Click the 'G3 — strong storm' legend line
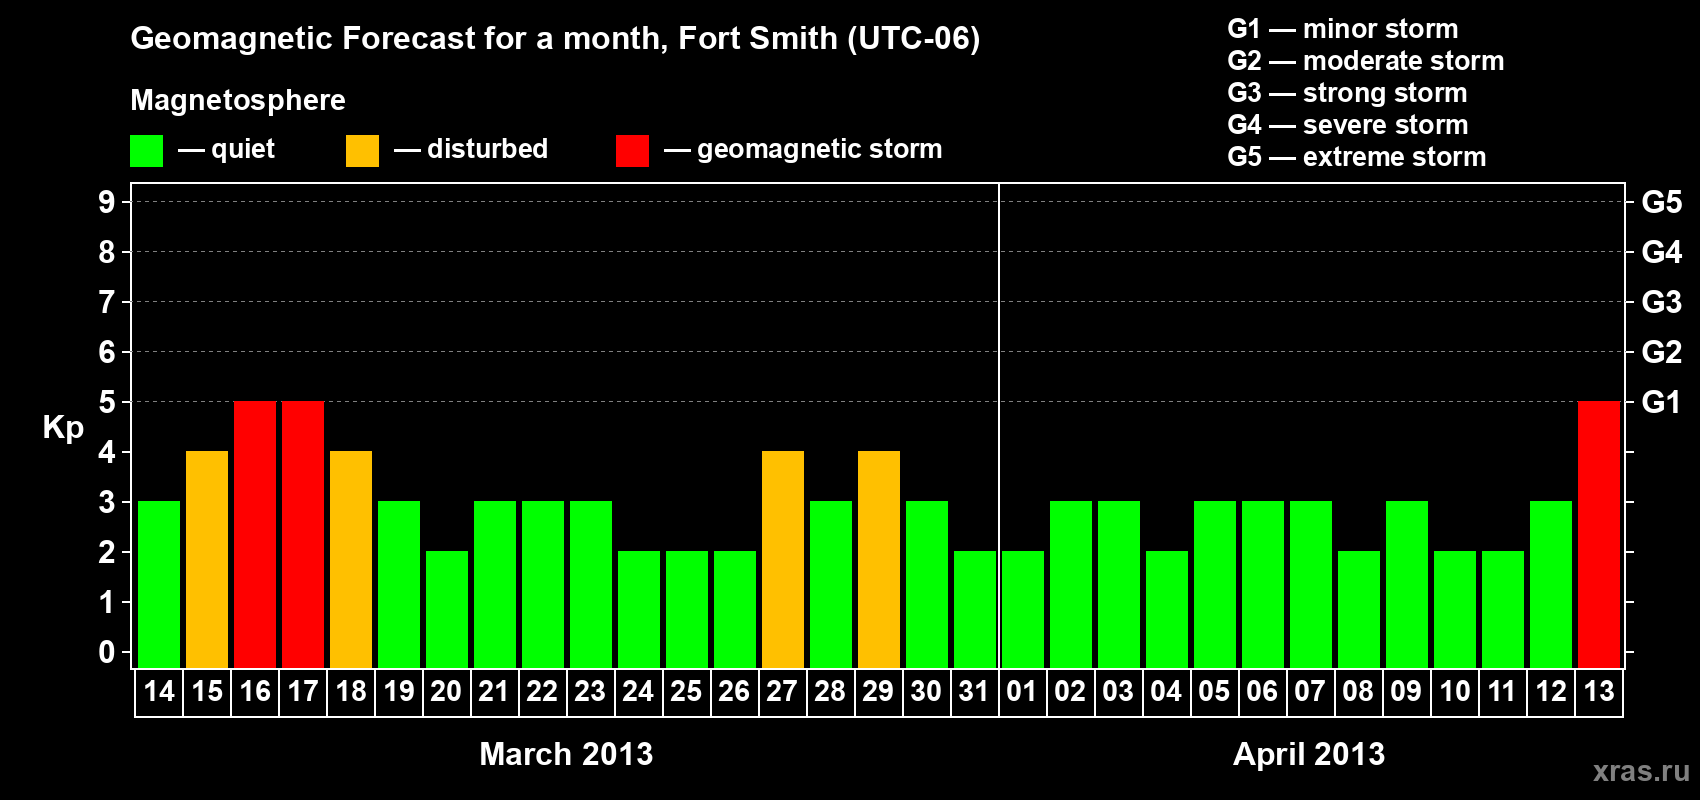Viewport: 1700px width, 800px height. [x=1347, y=93]
